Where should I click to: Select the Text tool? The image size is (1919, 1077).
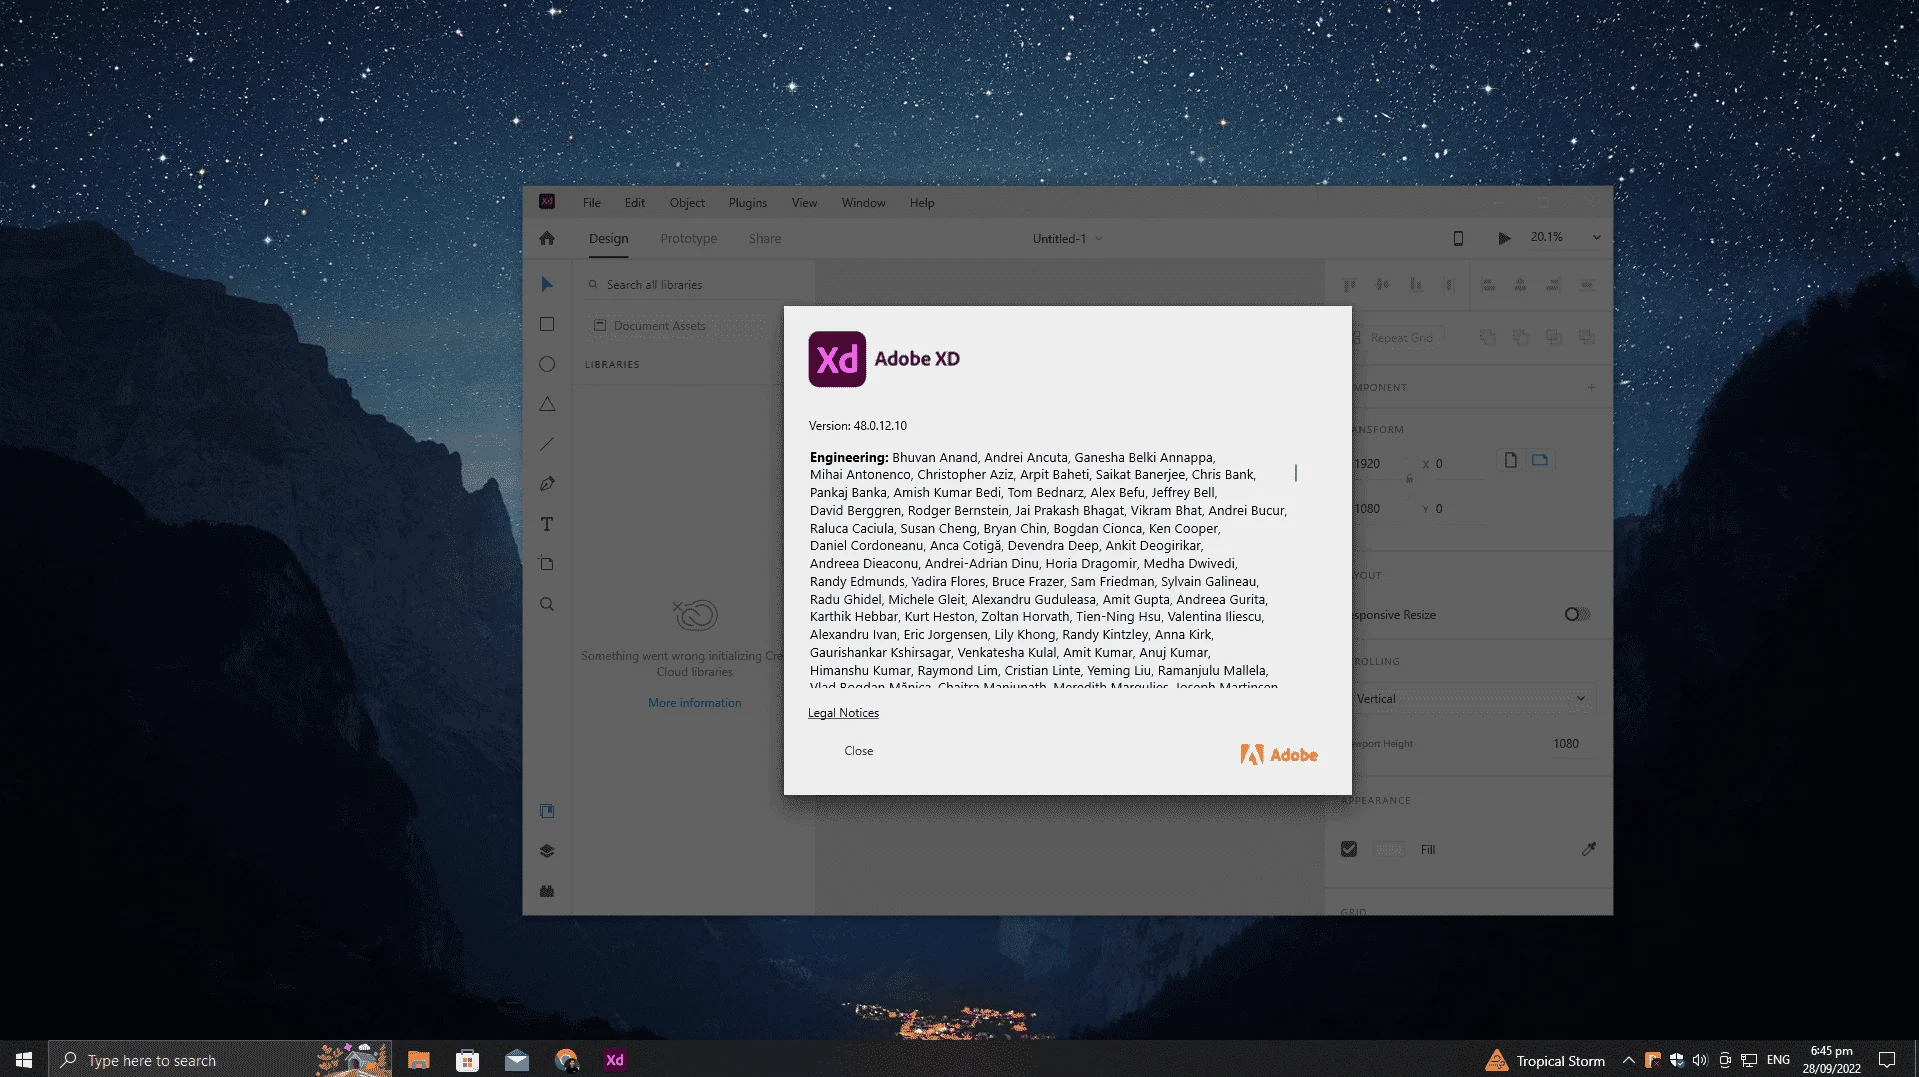[547, 524]
